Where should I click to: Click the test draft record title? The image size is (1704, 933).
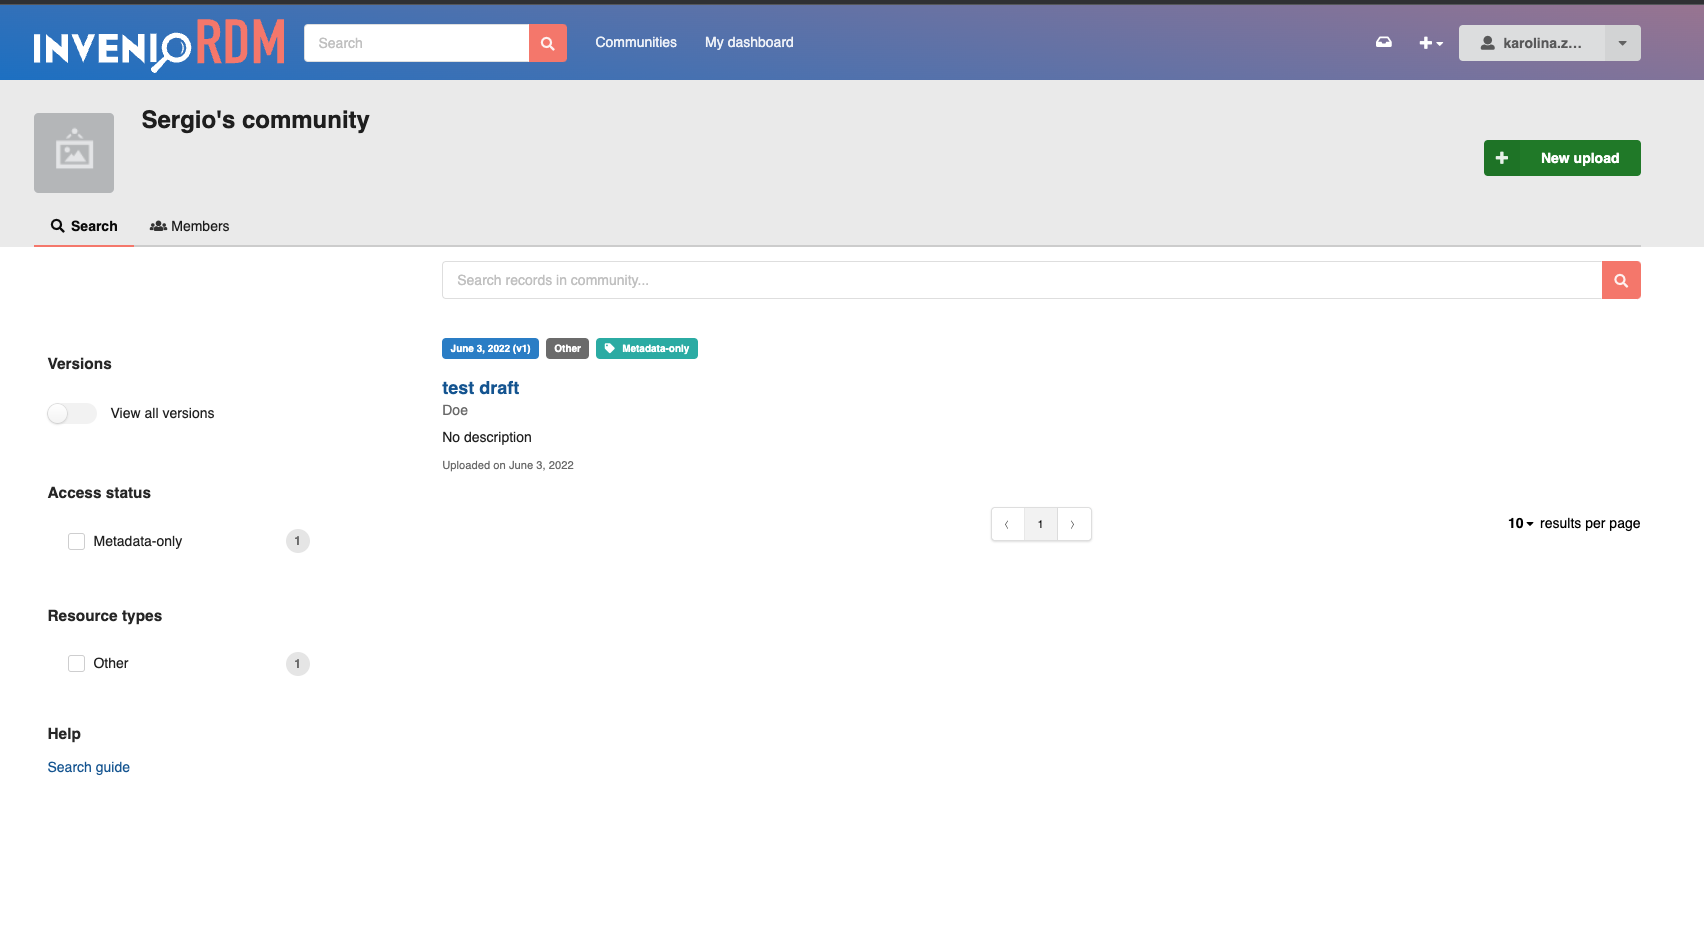pyautogui.click(x=480, y=388)
